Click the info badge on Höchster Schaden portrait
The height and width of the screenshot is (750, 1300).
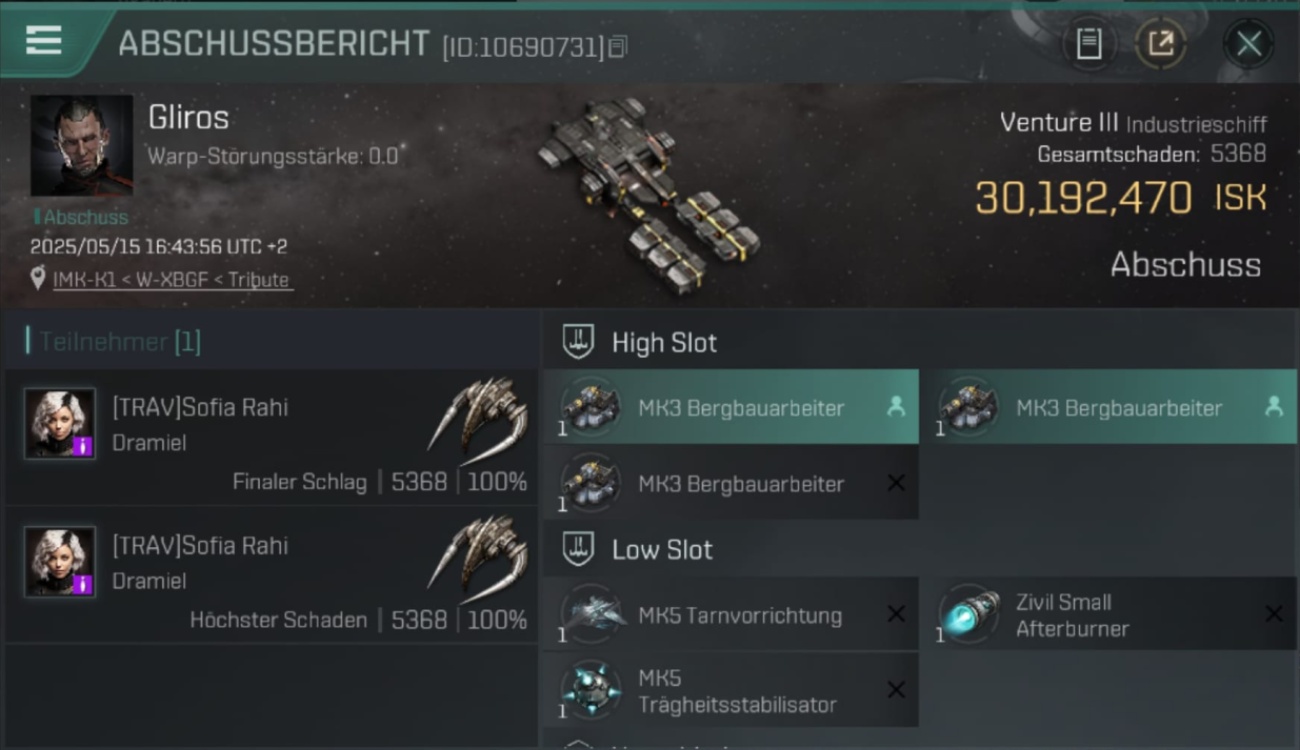tap(84, 584)
